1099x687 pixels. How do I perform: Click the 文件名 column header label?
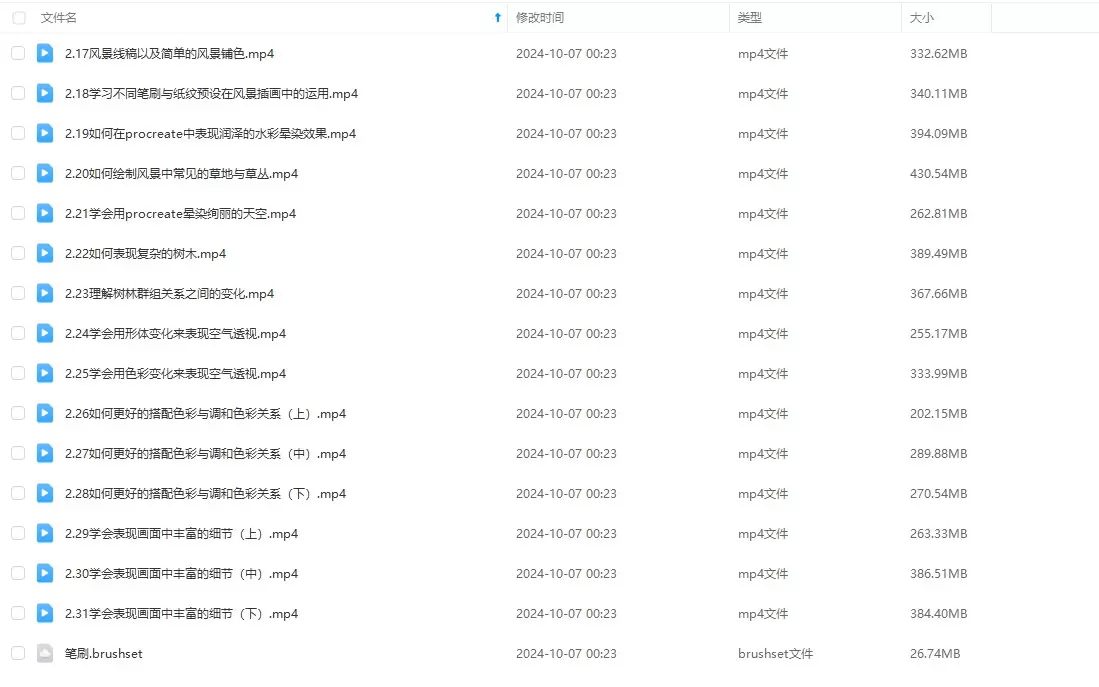[59, 18]
